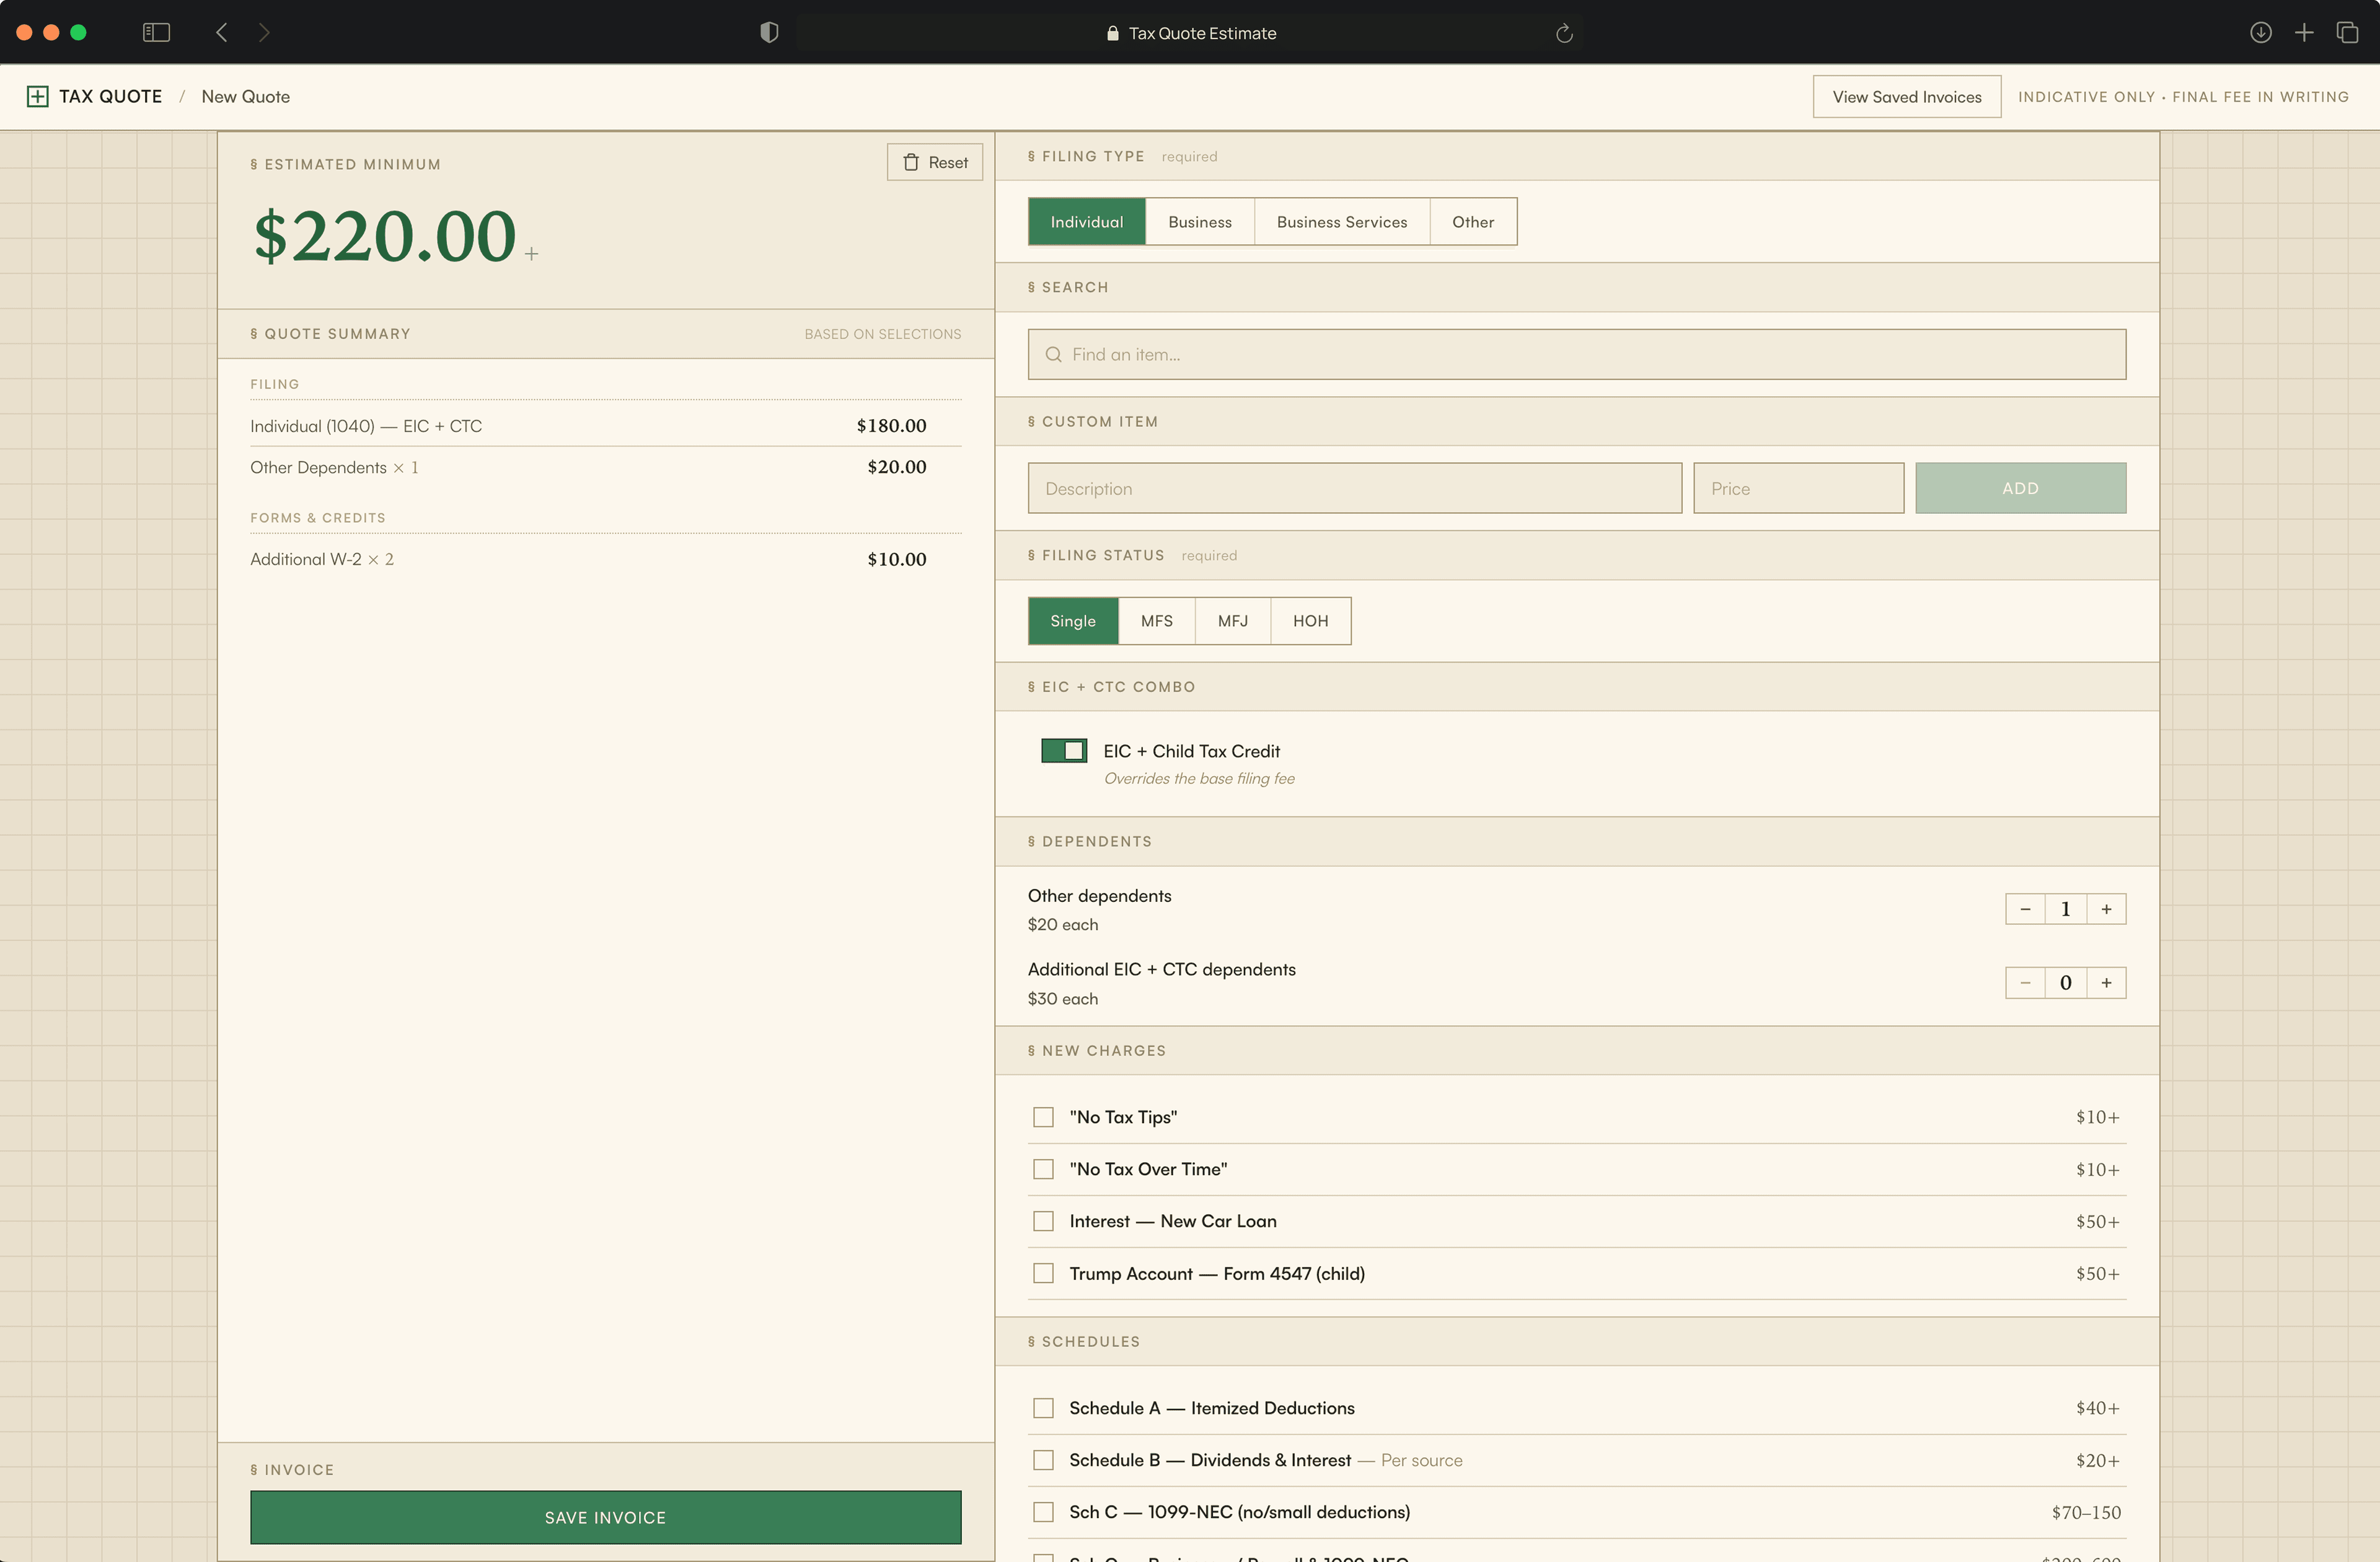The height and width of the screenshot is (1562, 2380).
Task: Increase Other dependents count
Action: click(2106, 909)
